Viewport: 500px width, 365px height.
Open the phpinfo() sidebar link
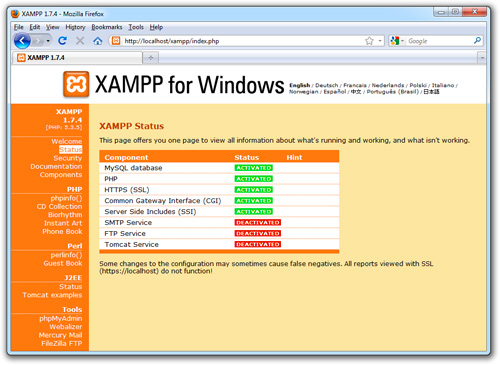click(66, 198)
